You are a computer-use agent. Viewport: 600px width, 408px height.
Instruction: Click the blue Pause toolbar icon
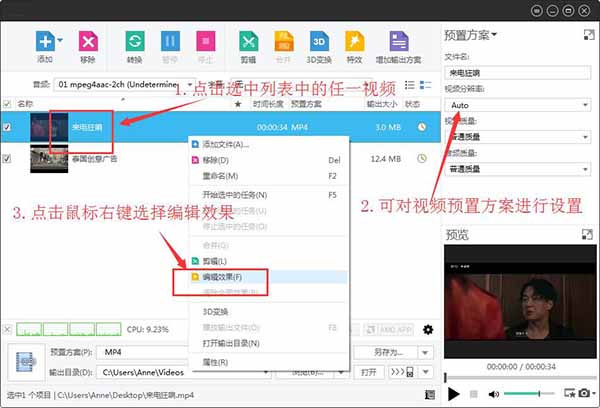pos(170,41)
